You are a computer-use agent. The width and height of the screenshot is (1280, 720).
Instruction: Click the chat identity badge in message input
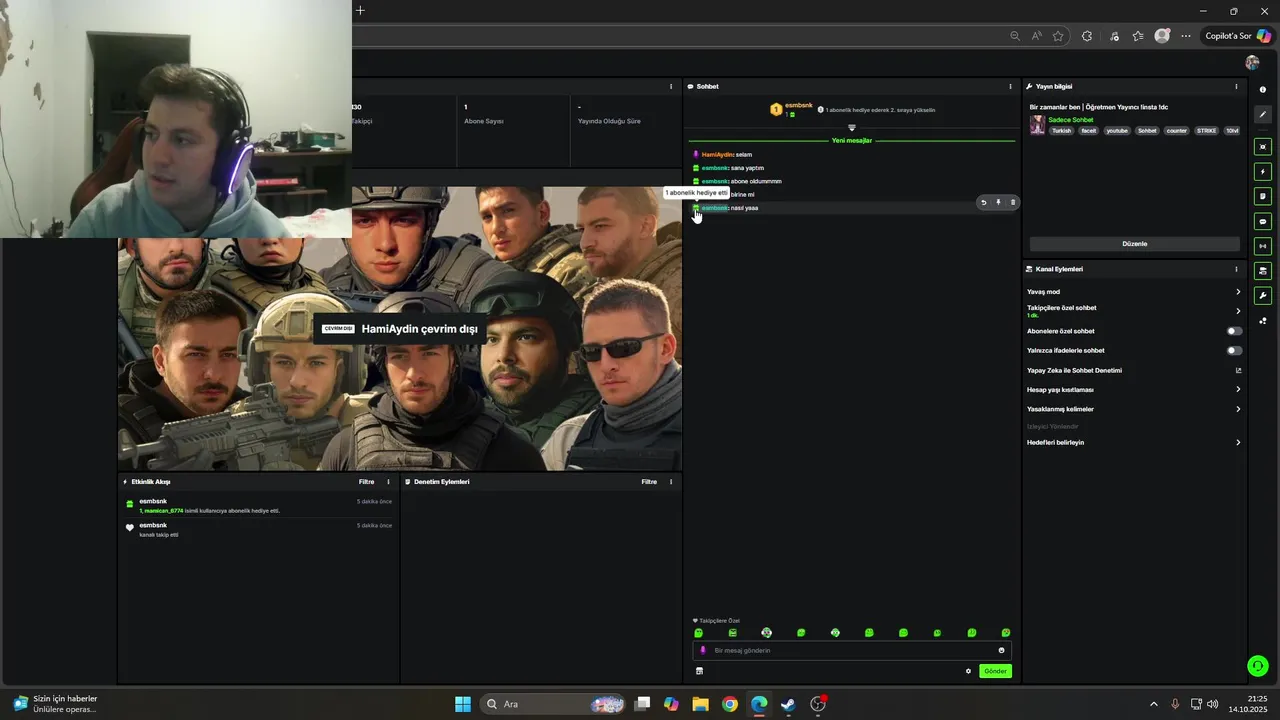pyautogui.click(x=702, y=650)
